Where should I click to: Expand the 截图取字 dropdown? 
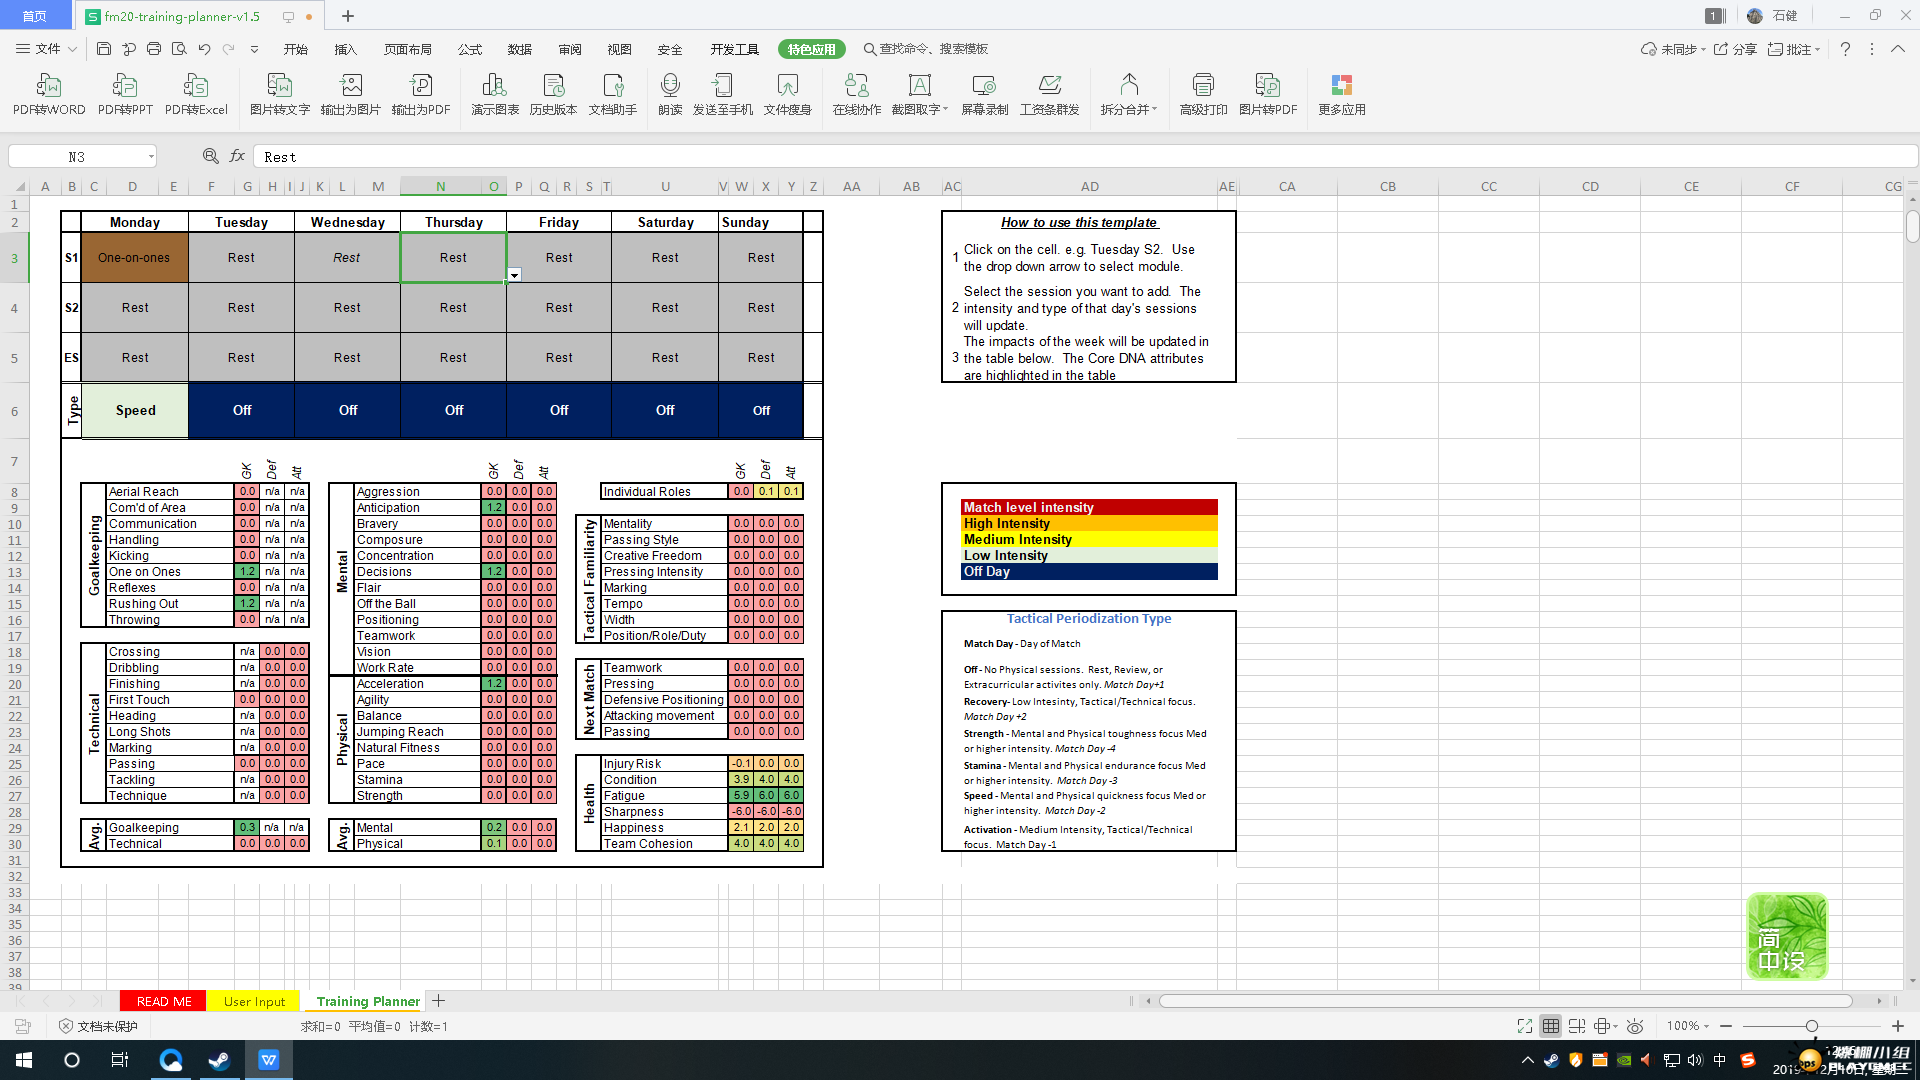point(945,110)
